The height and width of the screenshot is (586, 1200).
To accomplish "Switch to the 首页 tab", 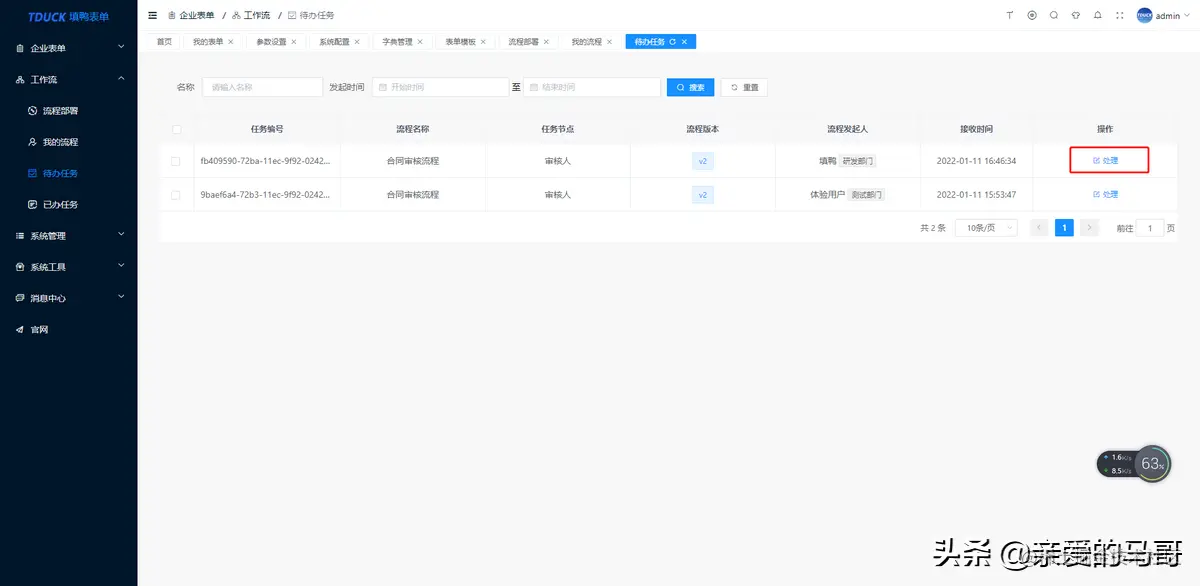I will (163, 41).
